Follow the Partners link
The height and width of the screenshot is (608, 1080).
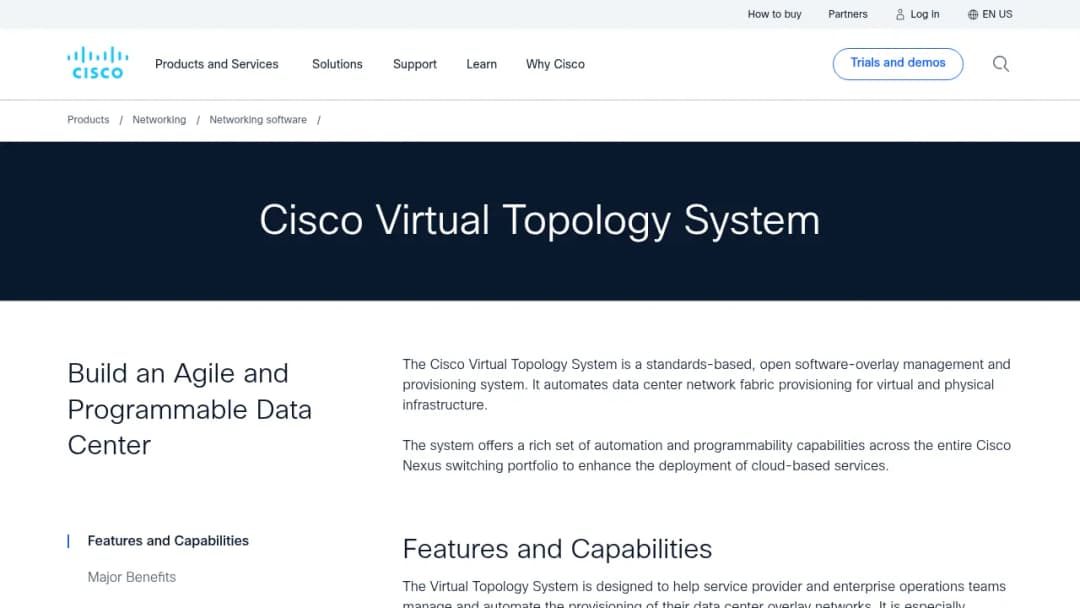(847, 14)
